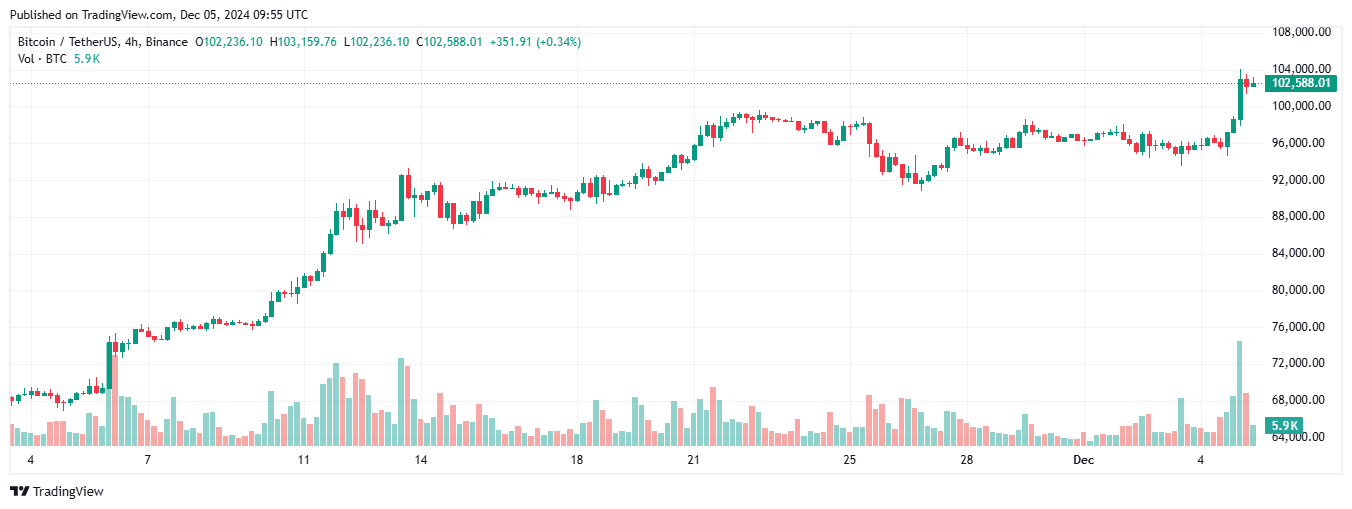Click the 104,000.00 price axis label
The height and width of the screenshot is (509, 1352).
click(1300, 69)
